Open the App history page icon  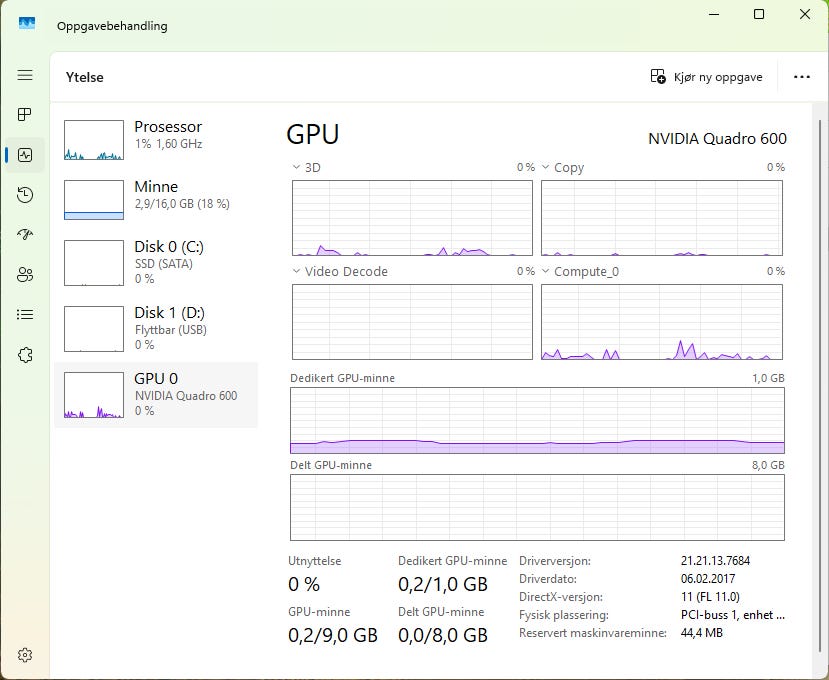25,195
